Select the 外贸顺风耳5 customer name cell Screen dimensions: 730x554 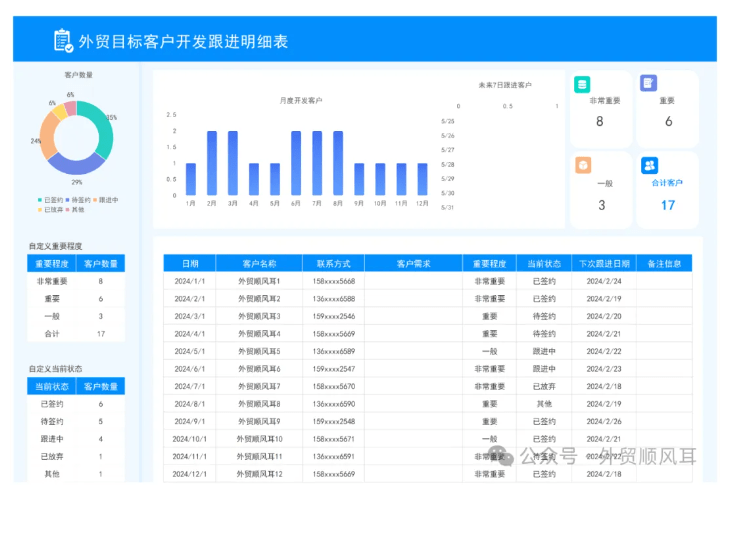(x=259, y=351)
